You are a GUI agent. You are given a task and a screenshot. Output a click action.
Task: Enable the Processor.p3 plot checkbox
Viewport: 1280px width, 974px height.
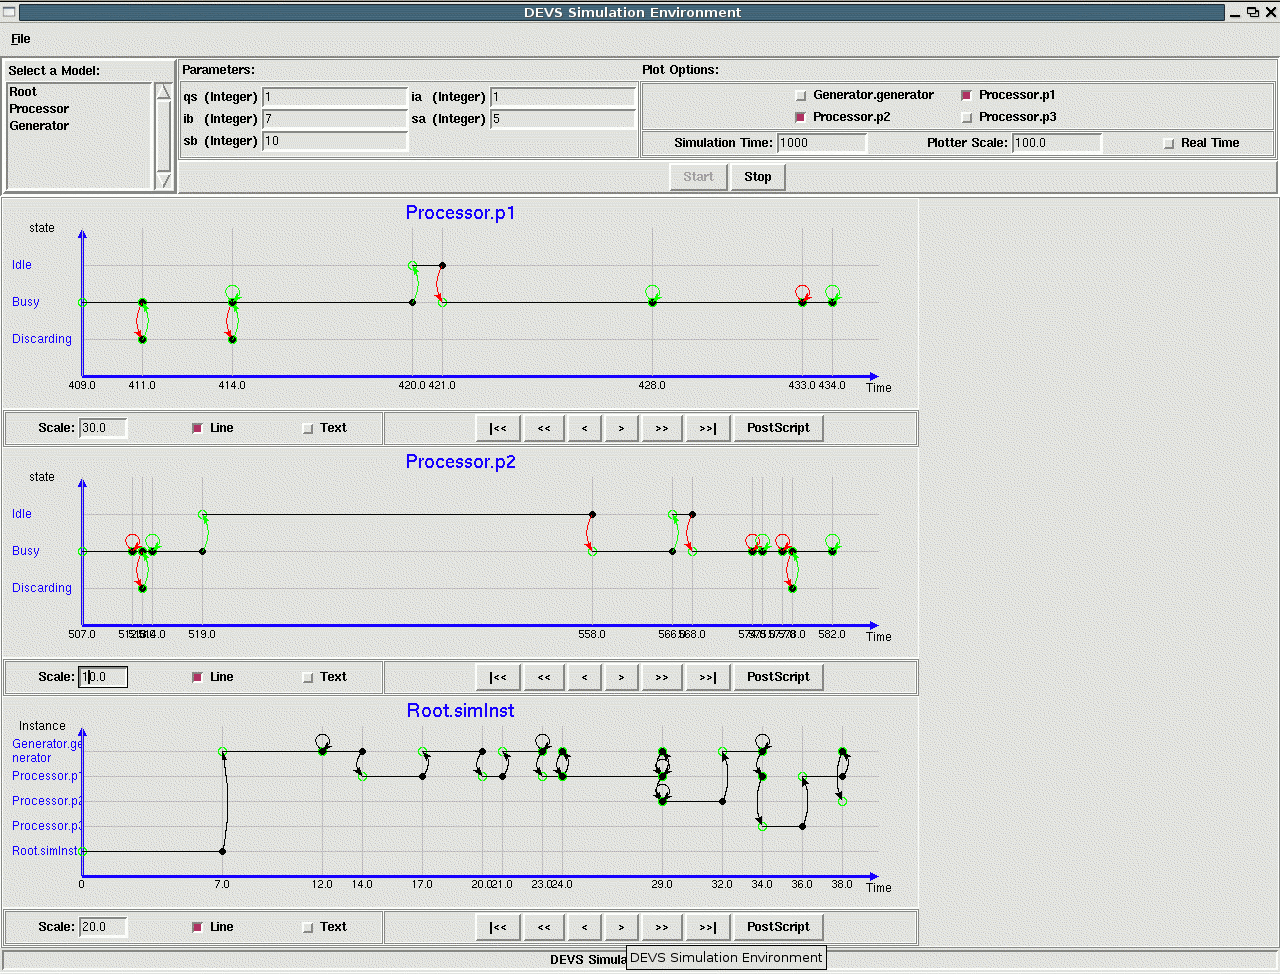[966, 118]
